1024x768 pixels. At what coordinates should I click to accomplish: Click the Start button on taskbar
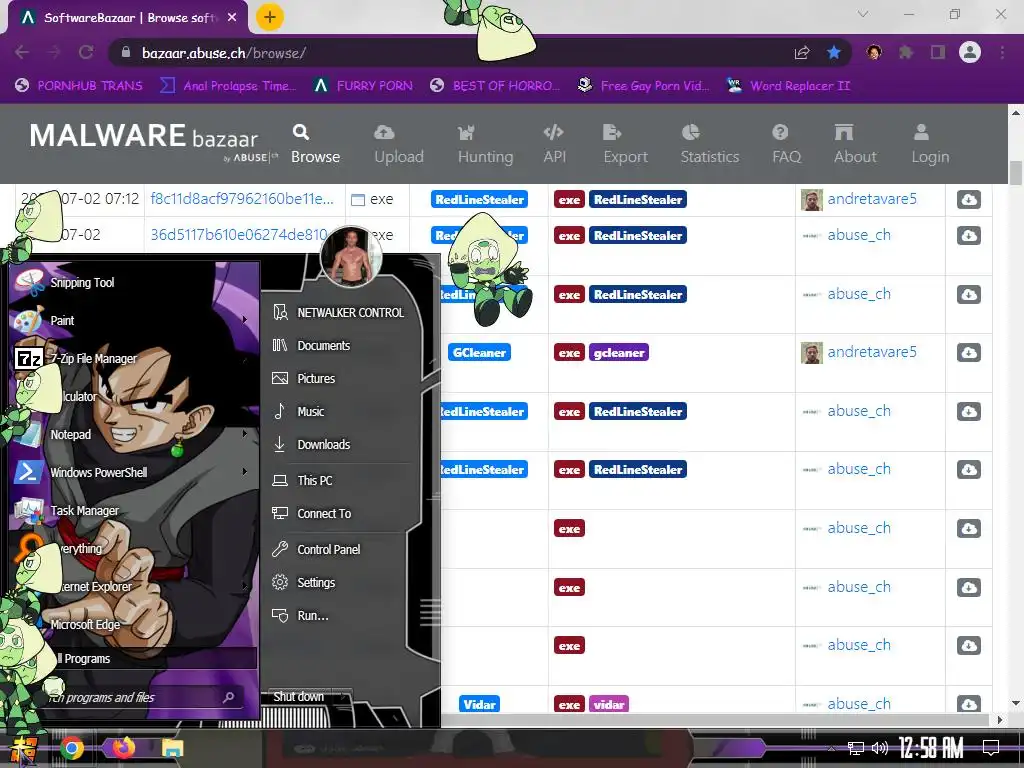[23, 748]
